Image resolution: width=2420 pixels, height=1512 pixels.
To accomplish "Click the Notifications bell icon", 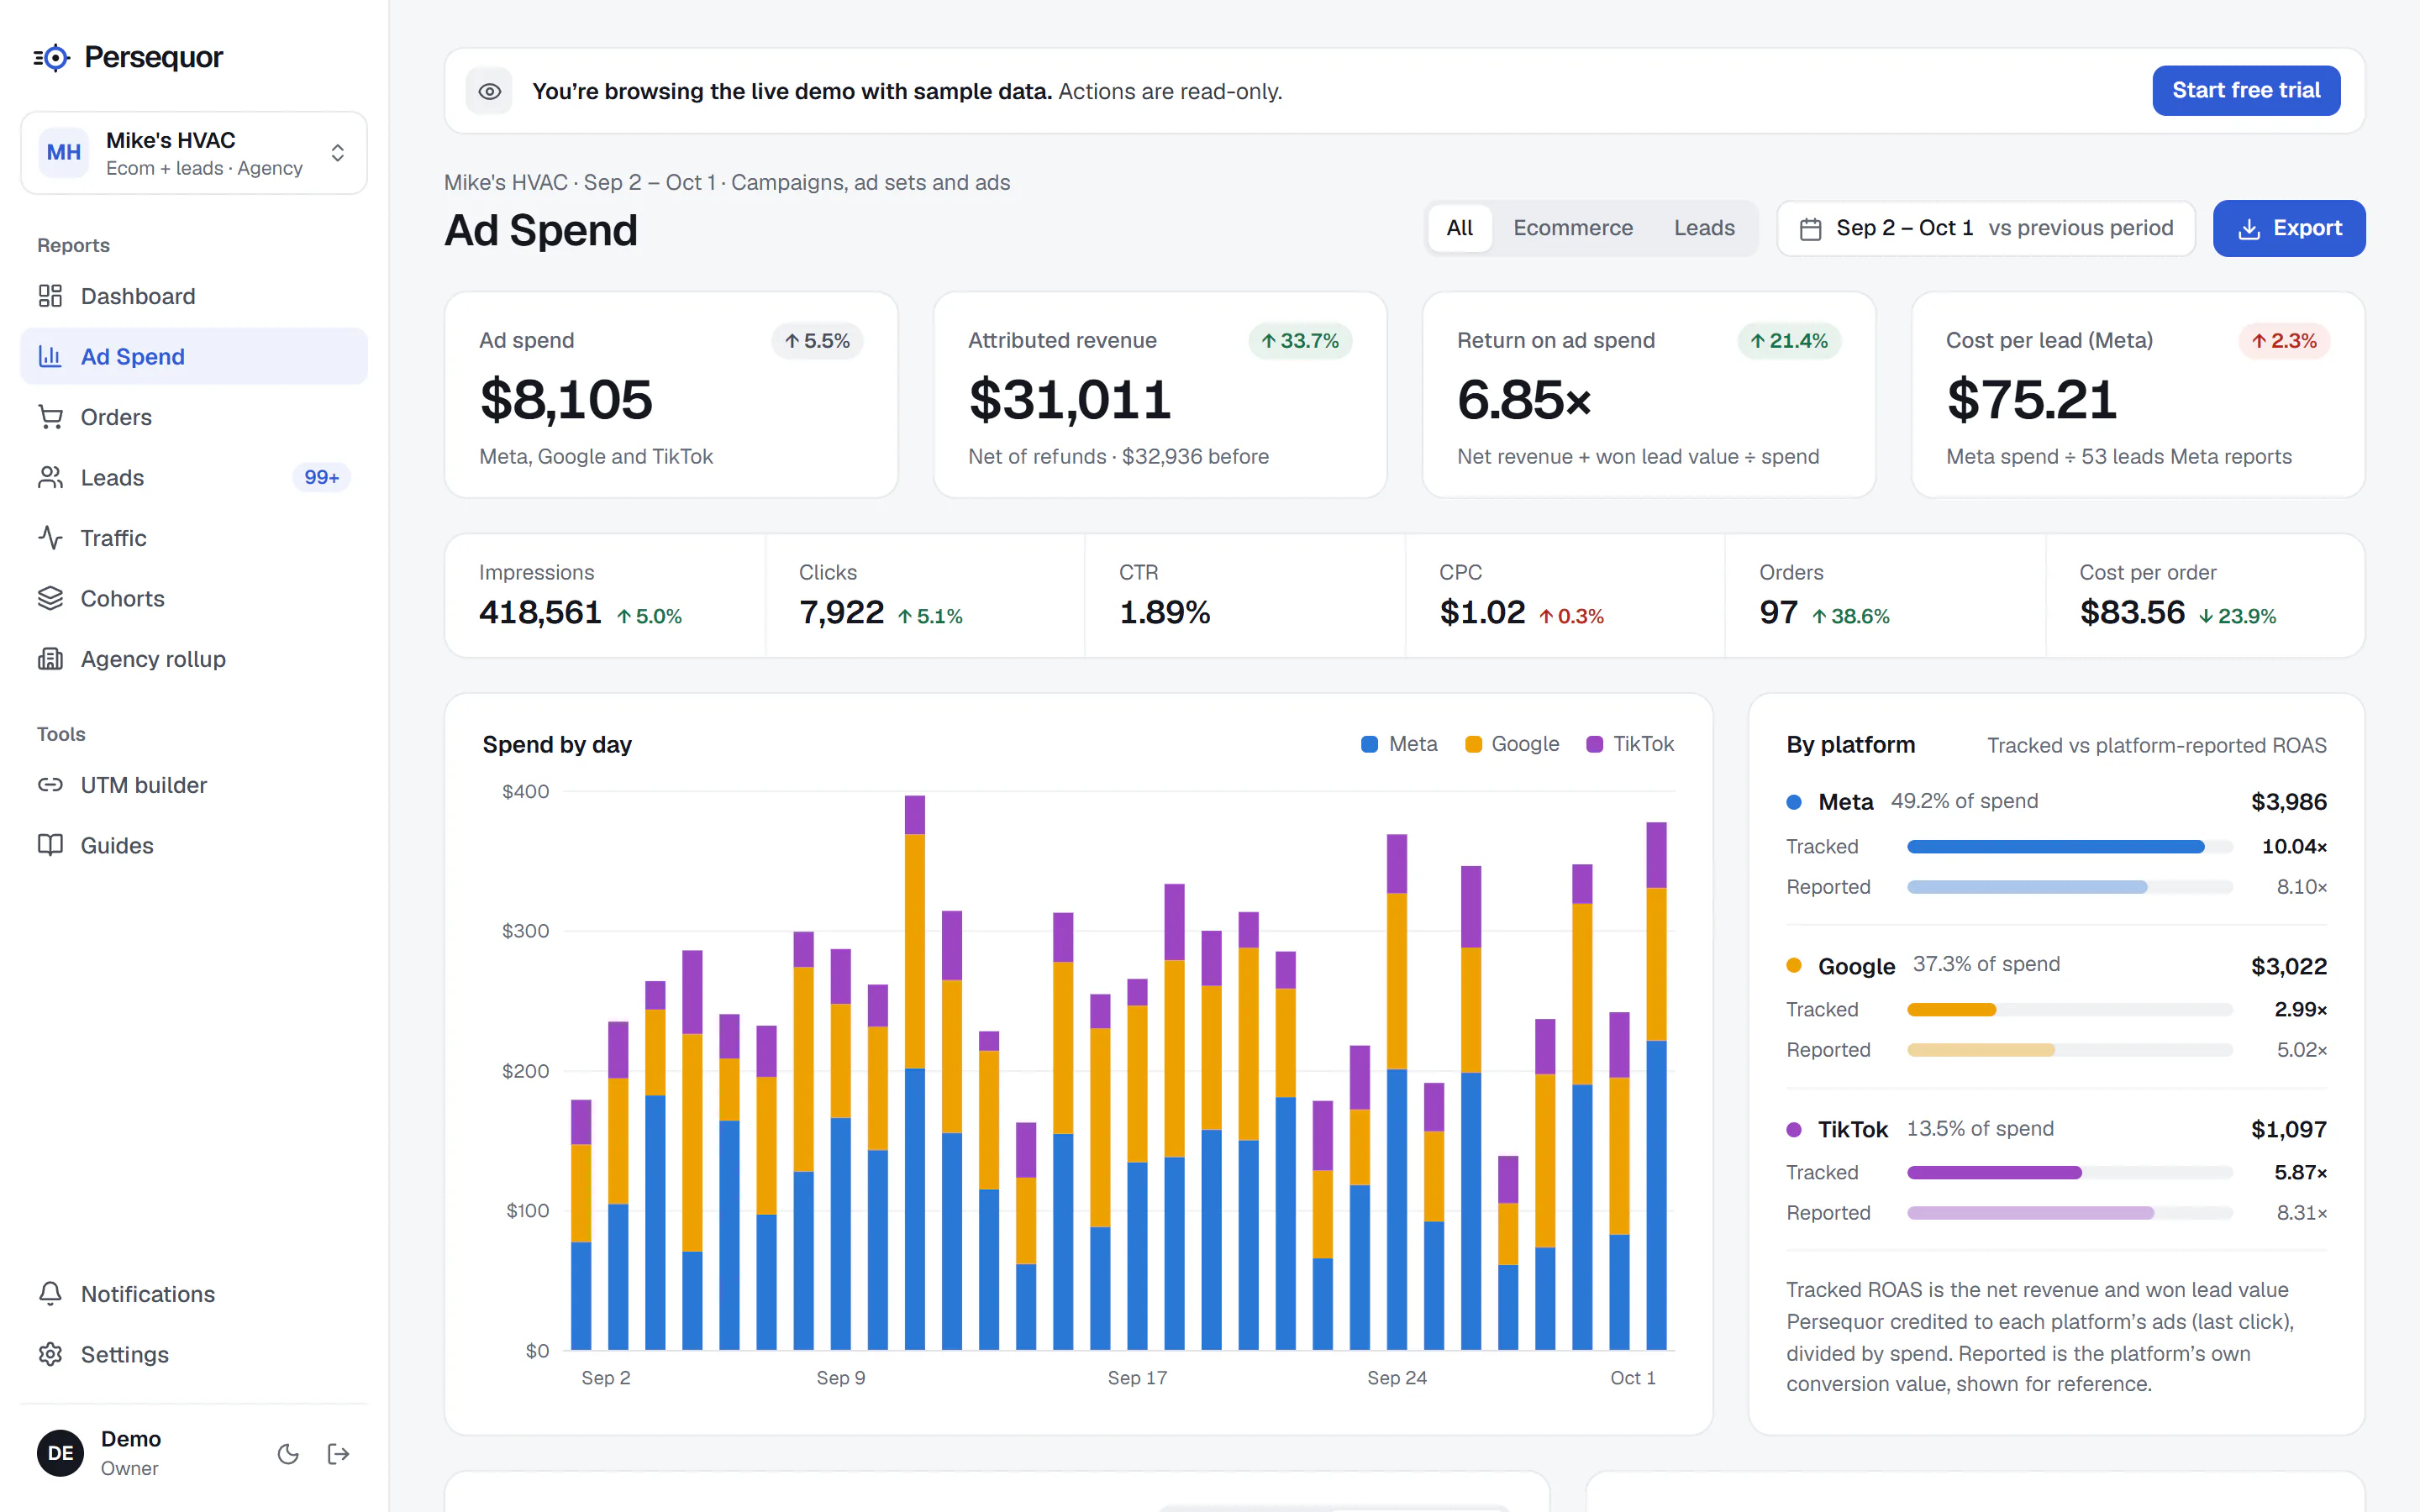I will pyautogui.click(x=50, y=1293).
